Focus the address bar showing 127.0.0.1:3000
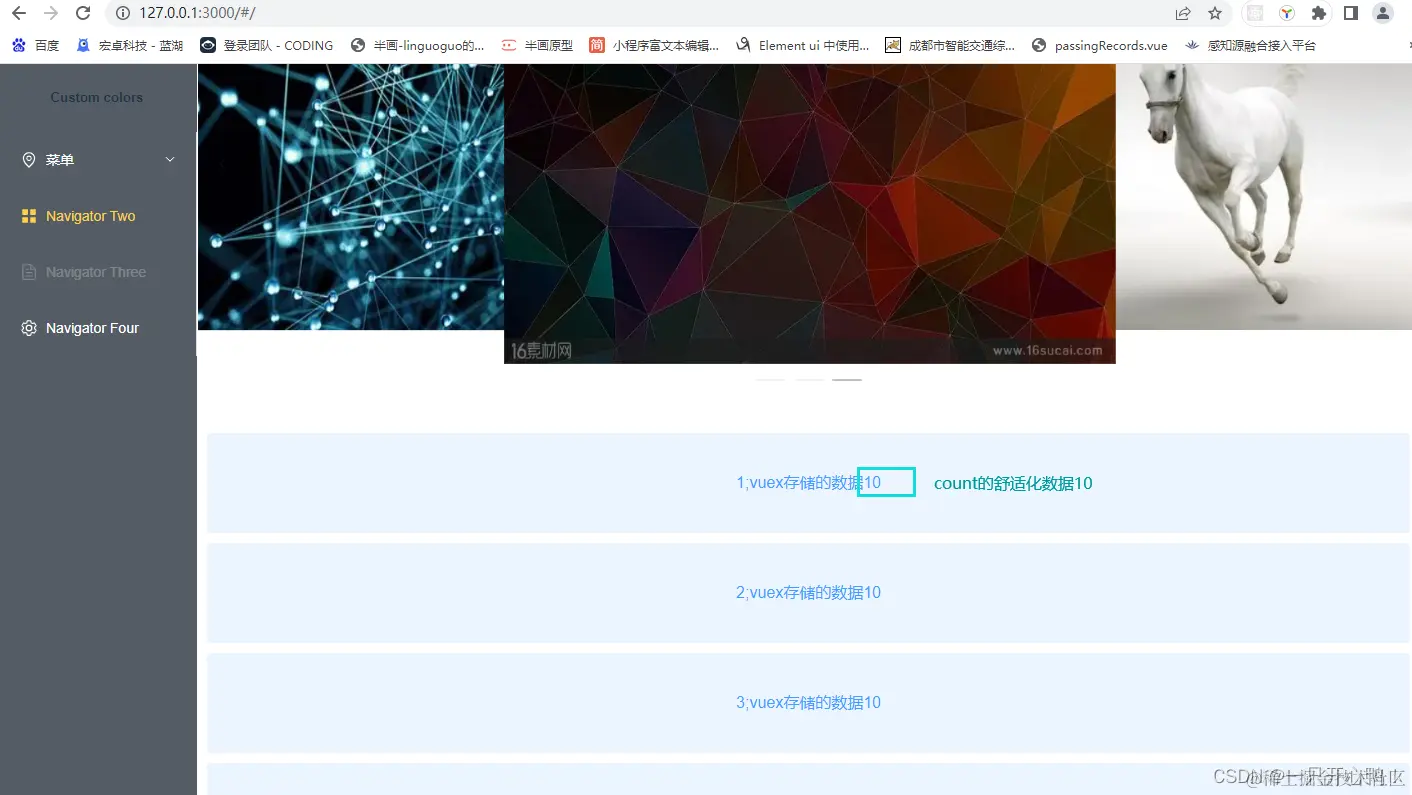The width and height of the screenshot is (1412, 795). tap(640, 13)
